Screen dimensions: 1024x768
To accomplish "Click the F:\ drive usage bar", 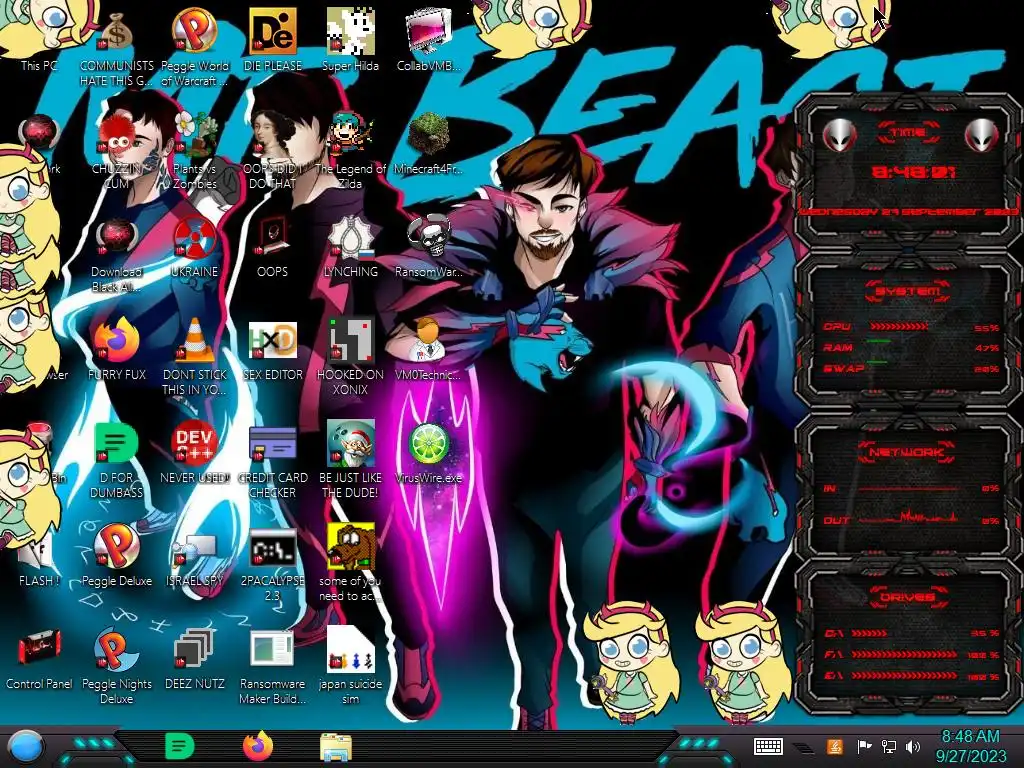I will click(904, 654).
